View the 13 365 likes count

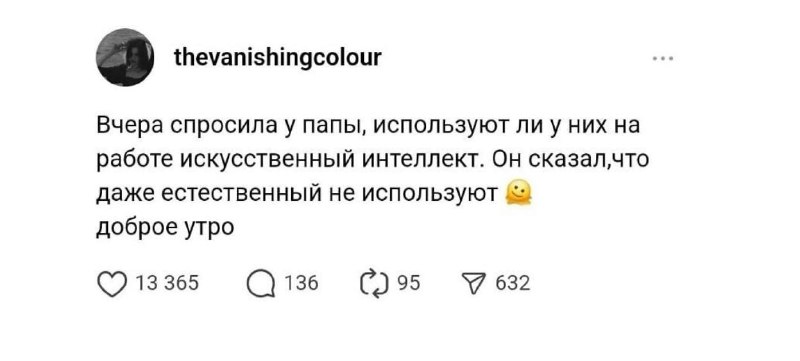(166, 283)
